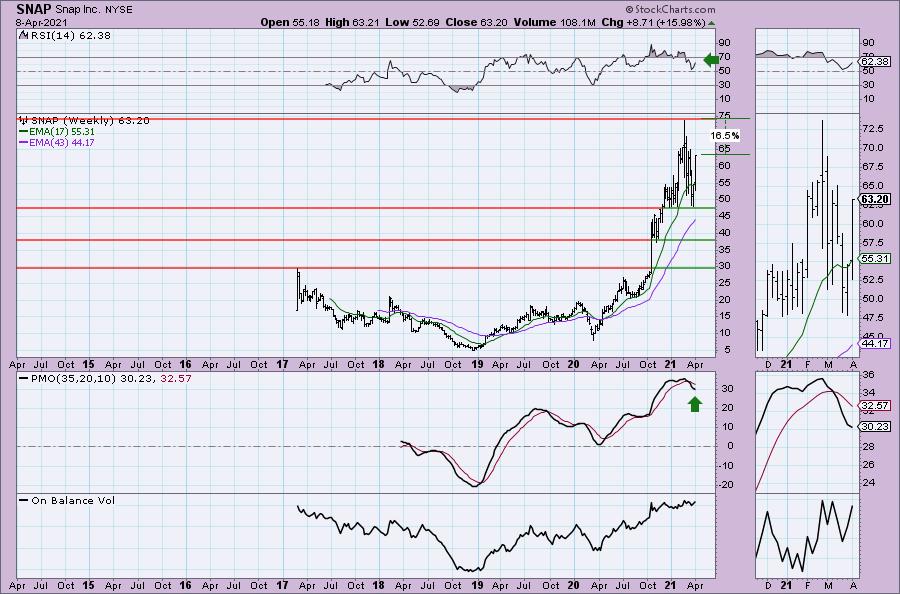
Task: Click the PMO(35,20,10) indicator label
Action: [x=74, y=379]
